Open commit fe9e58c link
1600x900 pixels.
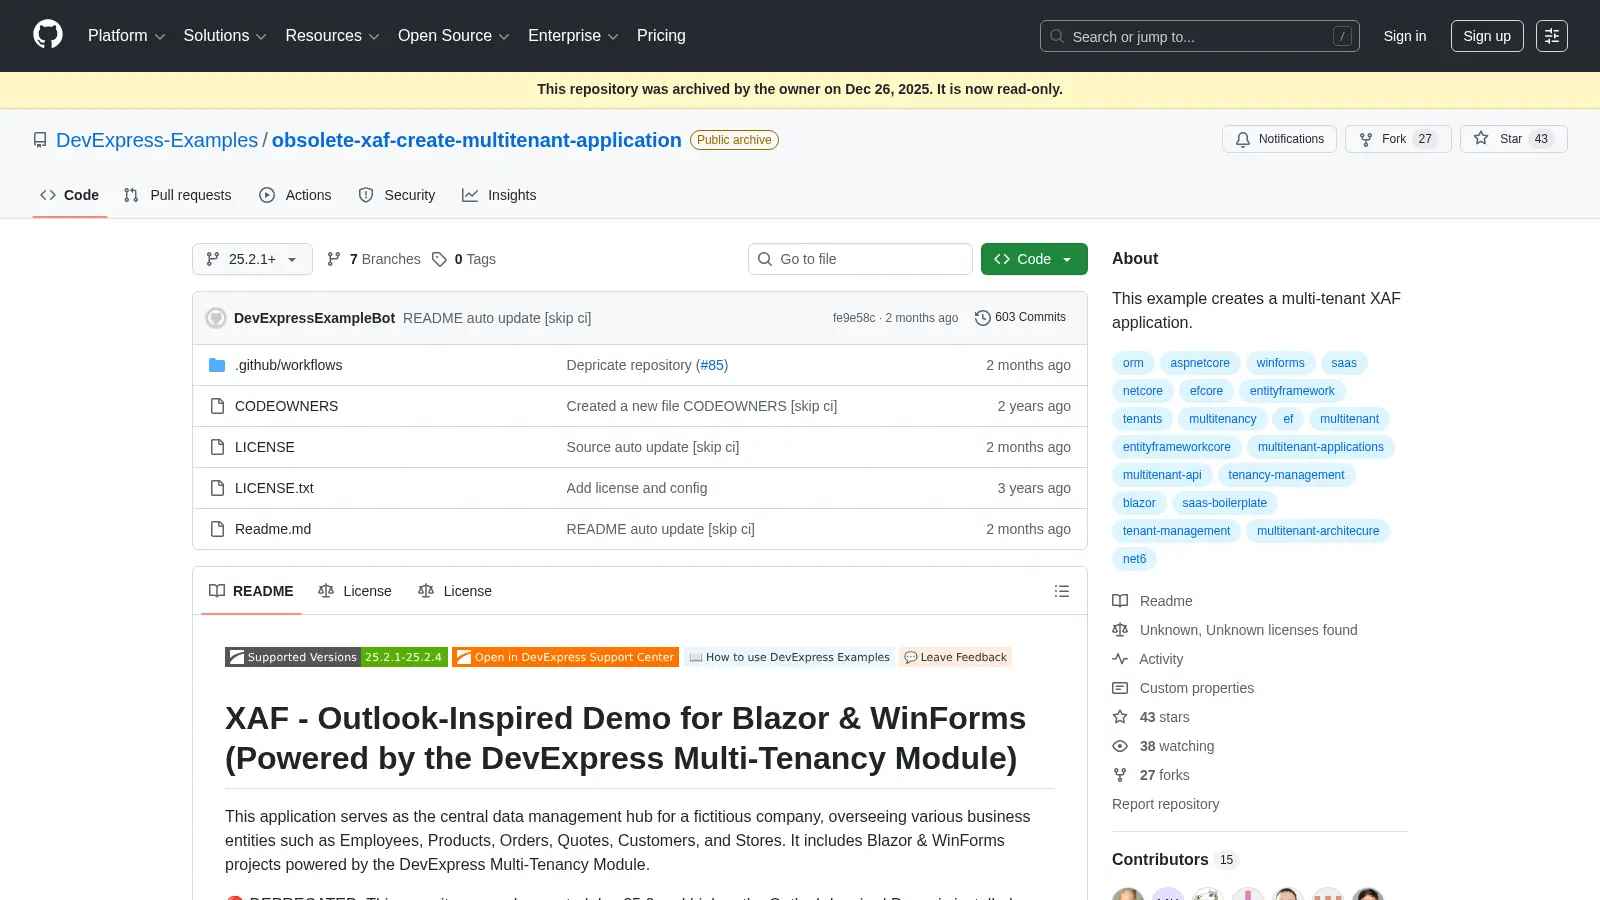pyautogui.click(x=854, y=318)
